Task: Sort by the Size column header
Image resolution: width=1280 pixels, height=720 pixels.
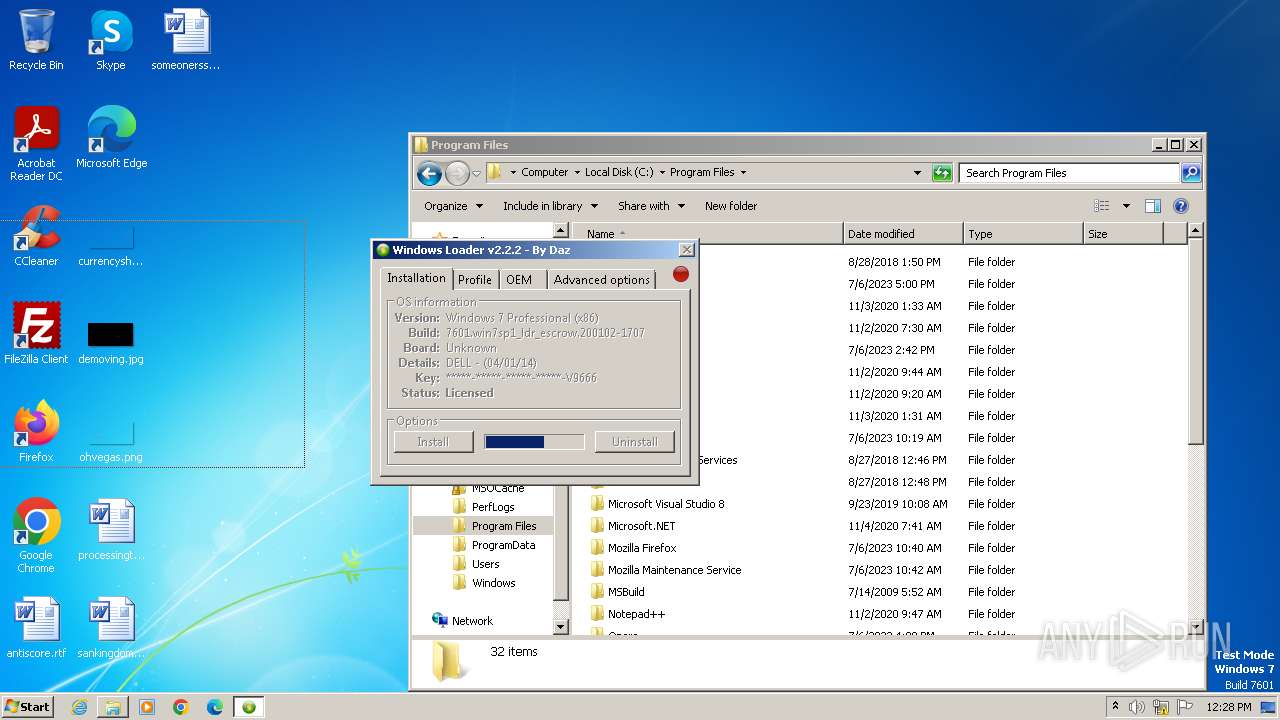Action: pyautogui.click(x=1124, y=234)
